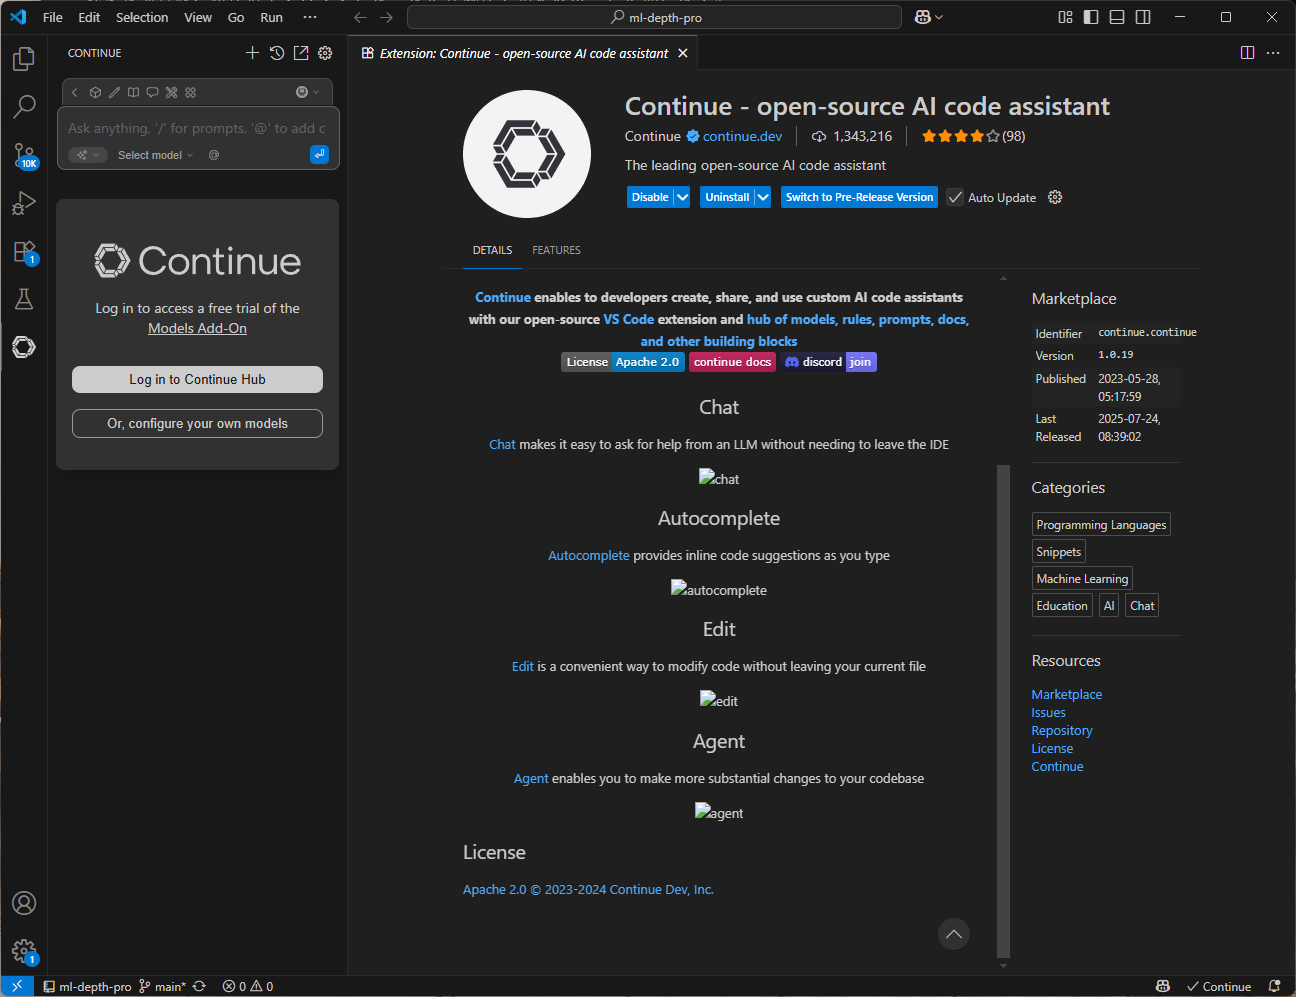This screenshot has height=997, width=1296.
Task: Click Log in to Continue Hub button
Action: pos(197,379)
